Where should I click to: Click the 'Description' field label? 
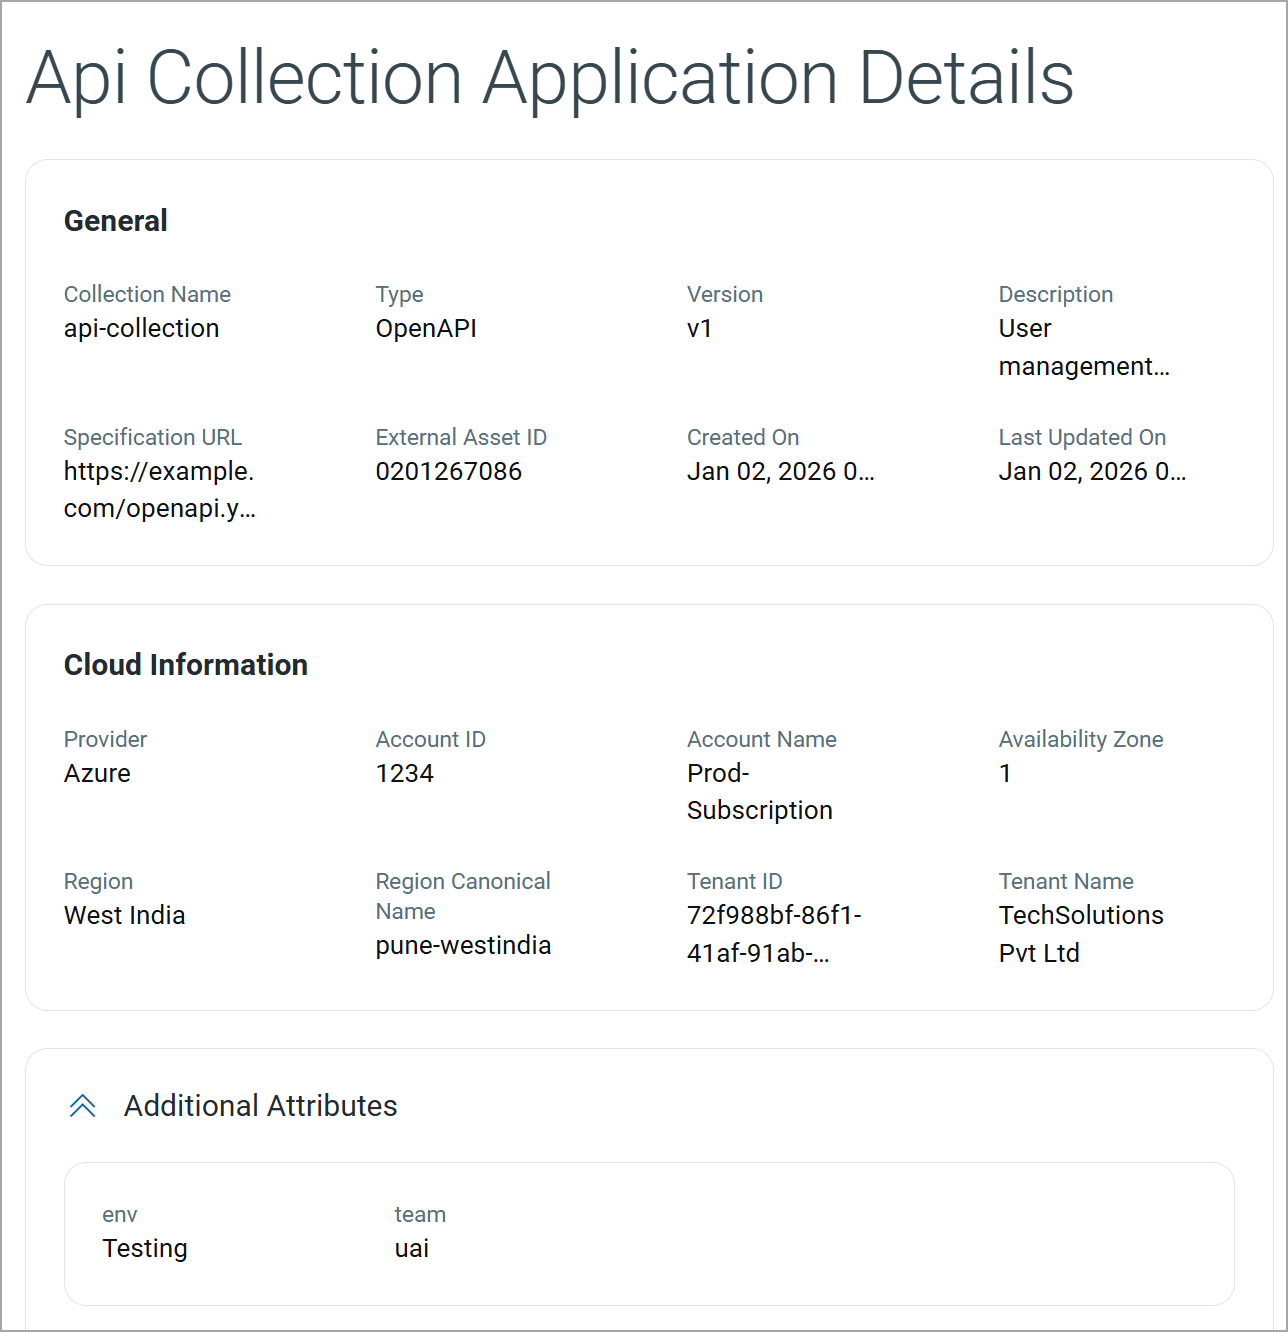1056,294
